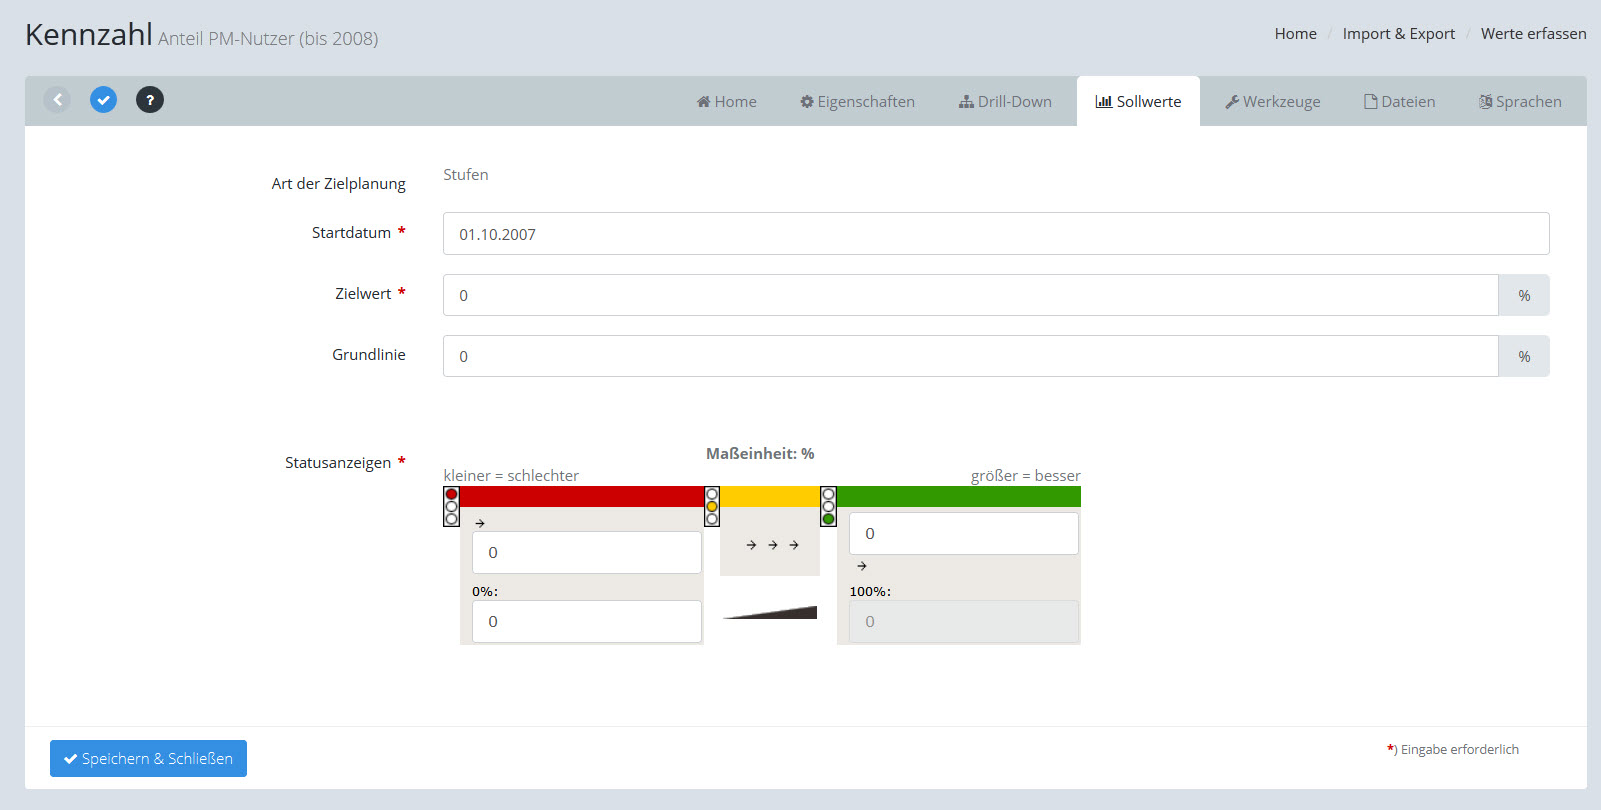Click the green status color bar
1601x810 pixels.
[958, 497]
